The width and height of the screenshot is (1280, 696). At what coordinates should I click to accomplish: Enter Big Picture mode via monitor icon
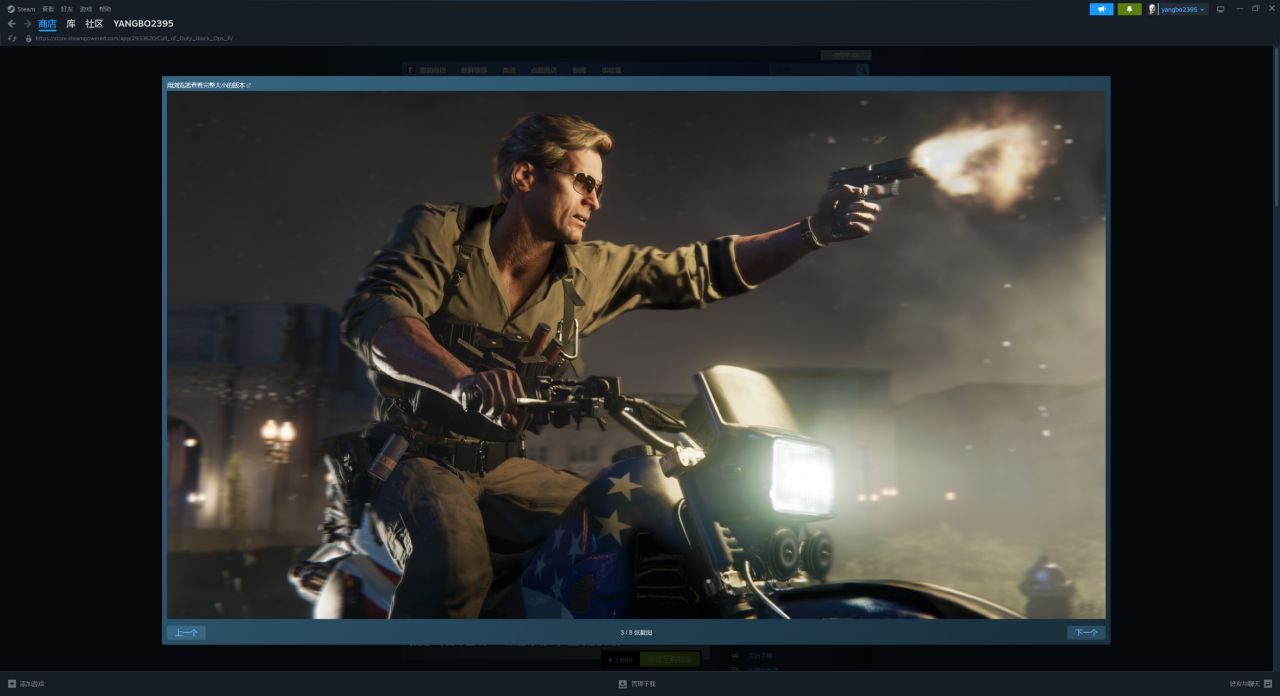point(1220,9)
